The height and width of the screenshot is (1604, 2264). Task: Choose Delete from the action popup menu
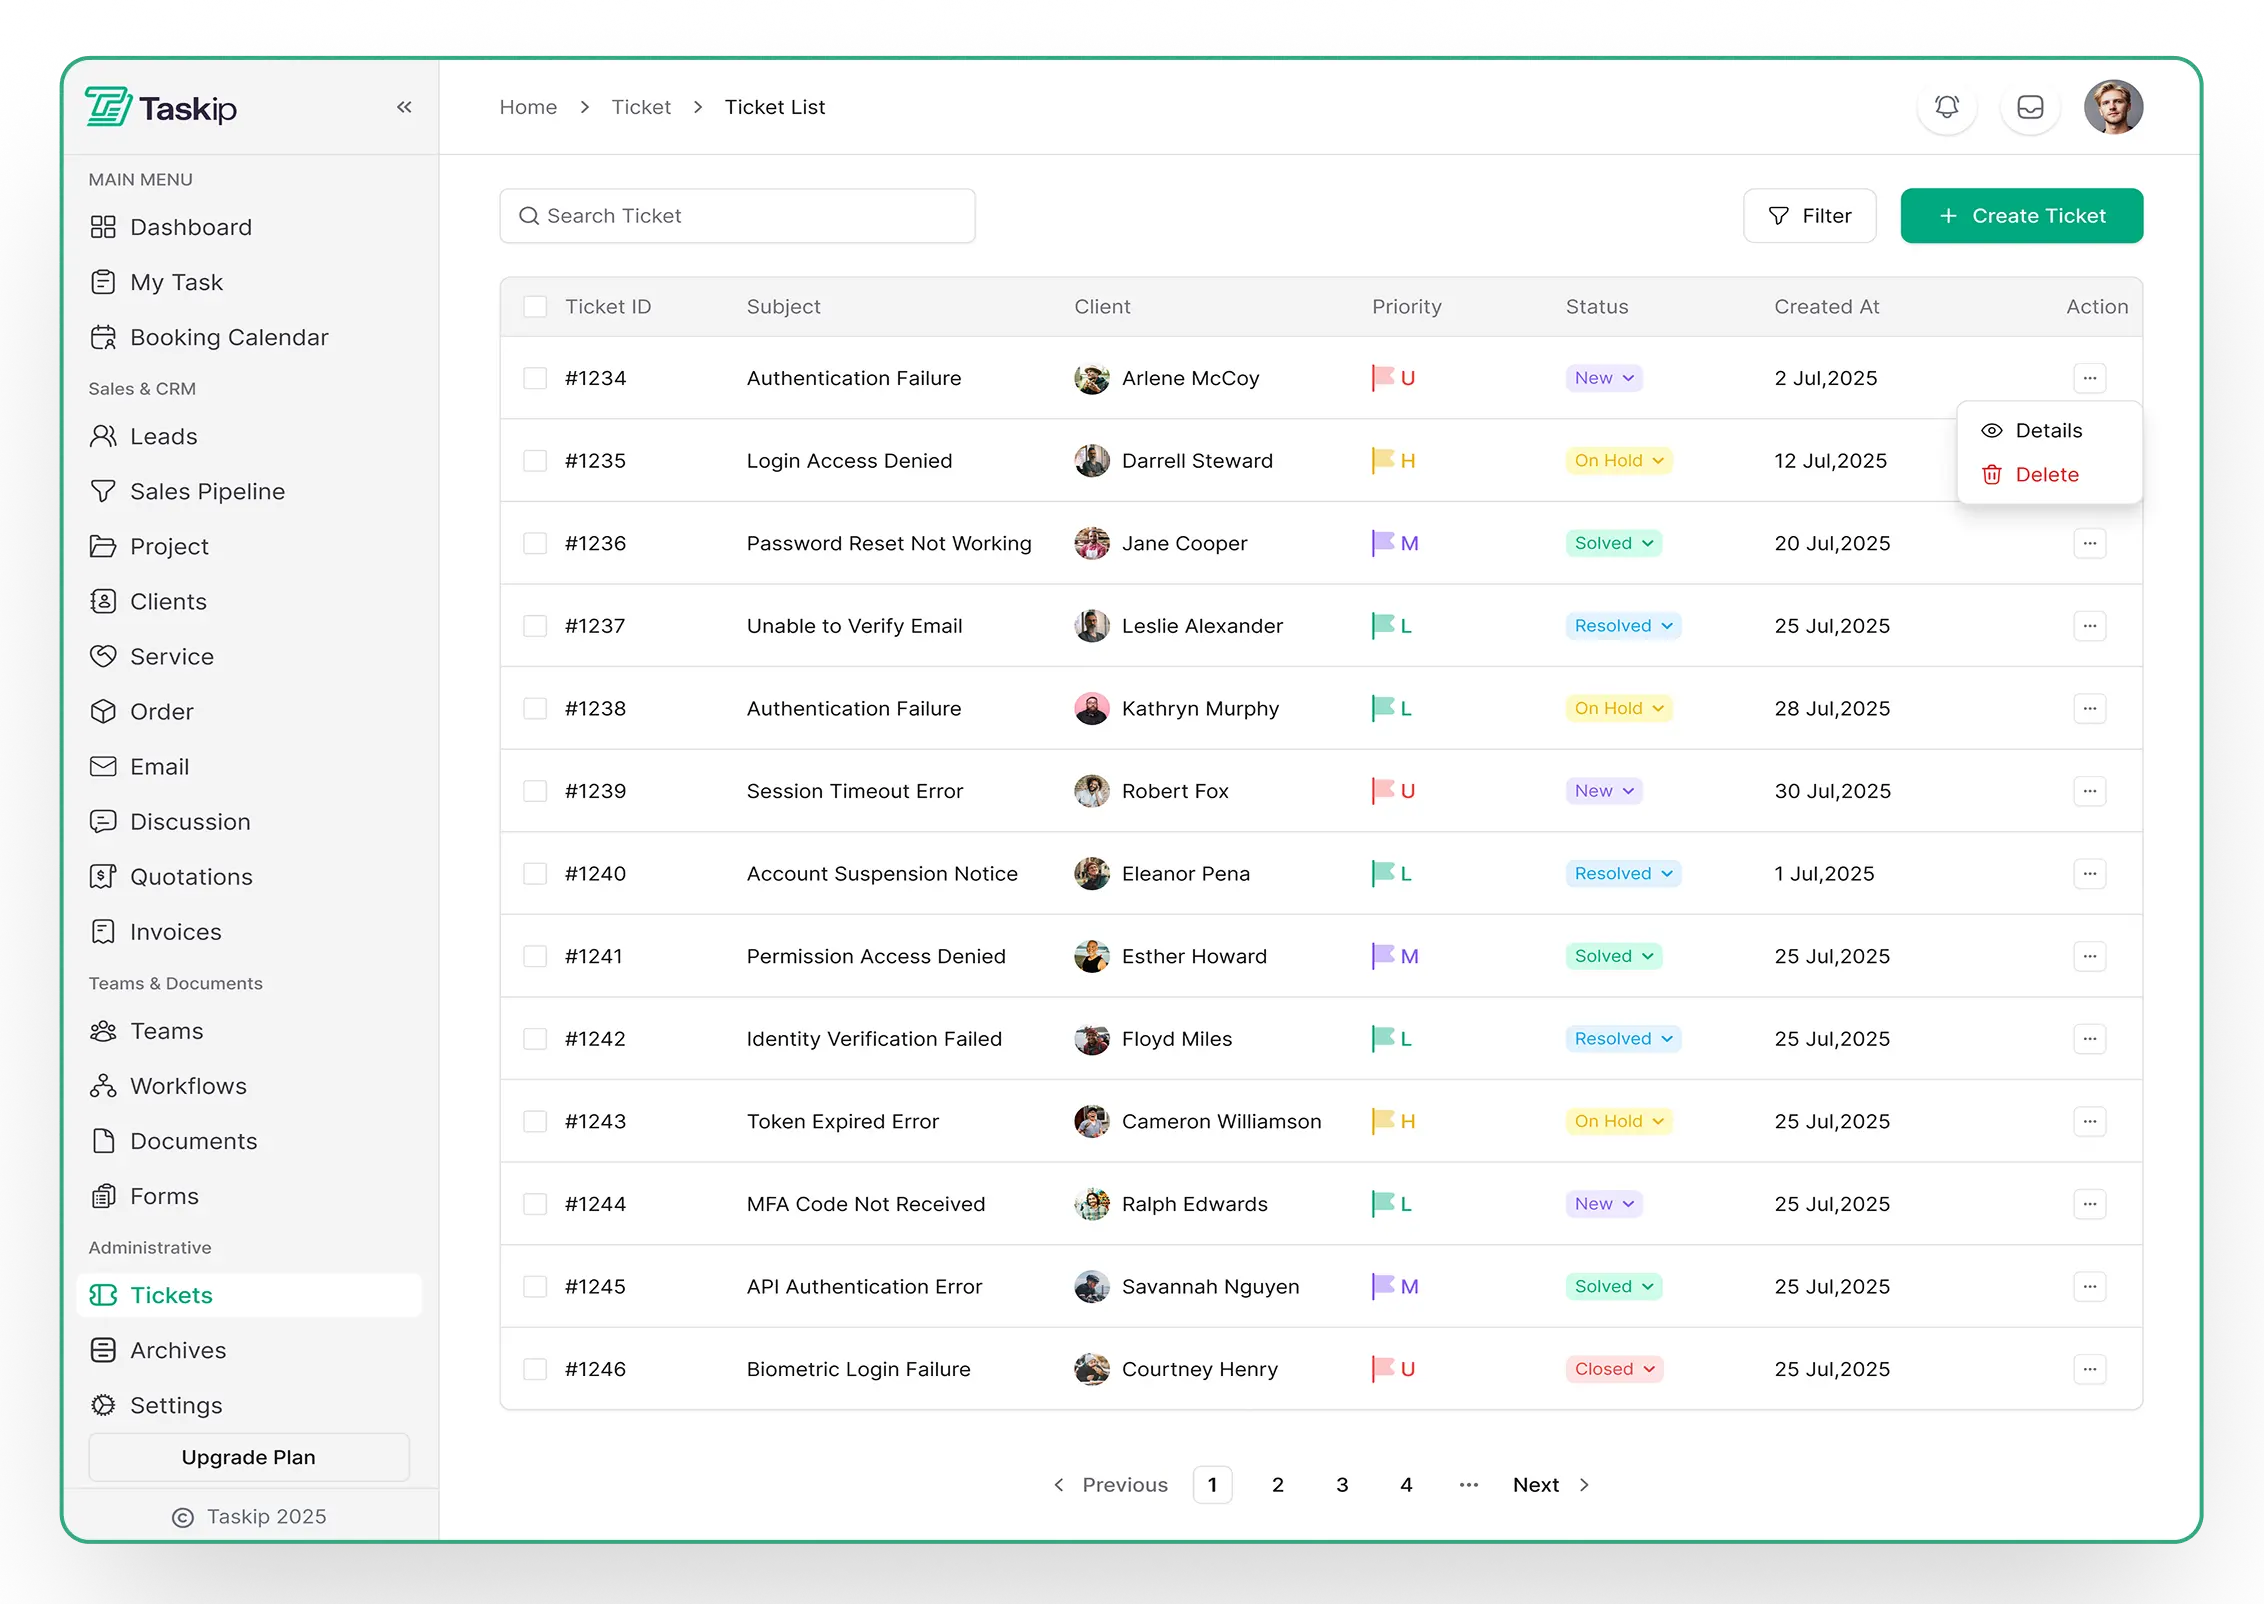point(2045,475)
